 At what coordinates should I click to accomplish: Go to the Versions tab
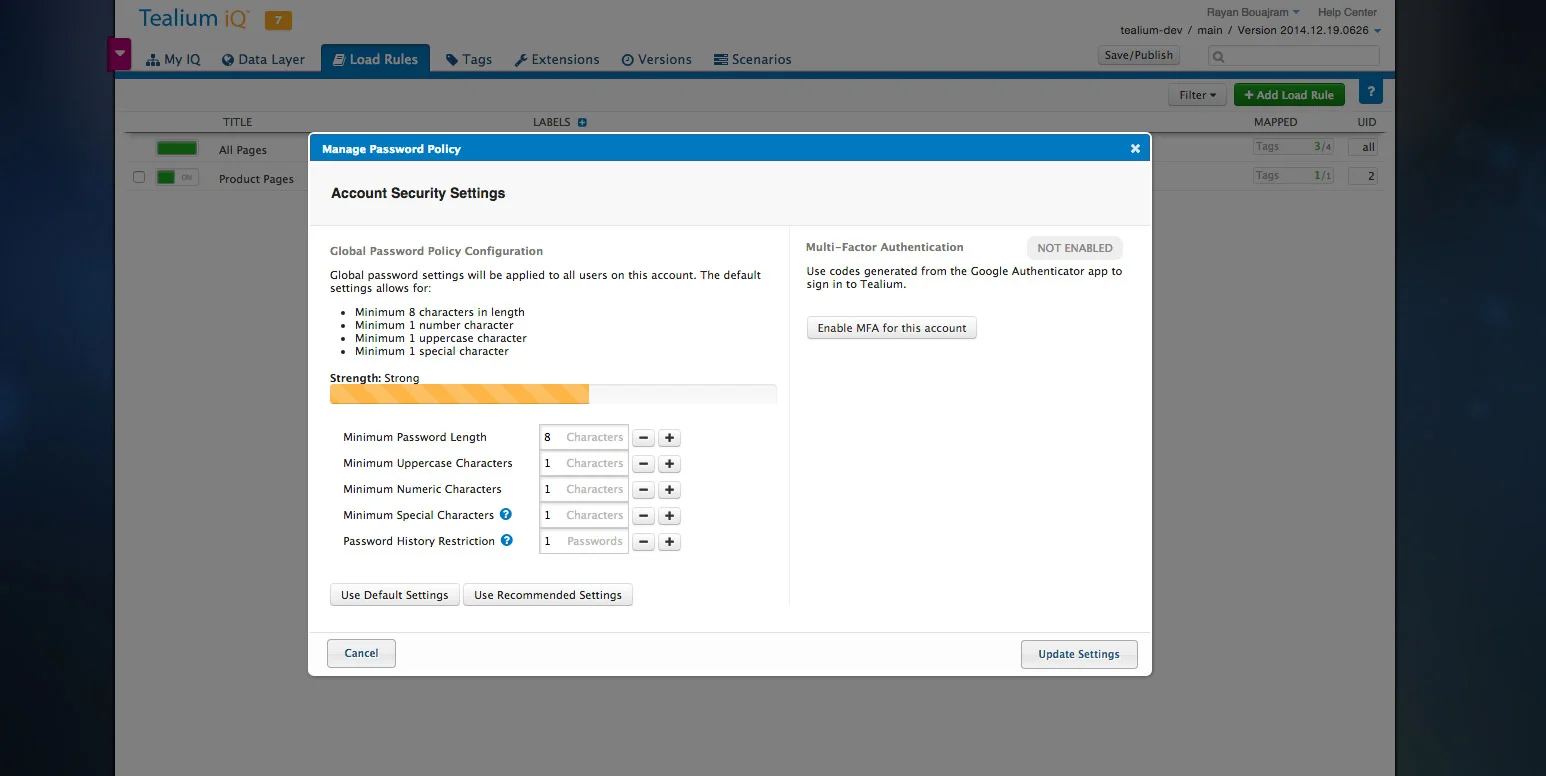tap(657, 59)
